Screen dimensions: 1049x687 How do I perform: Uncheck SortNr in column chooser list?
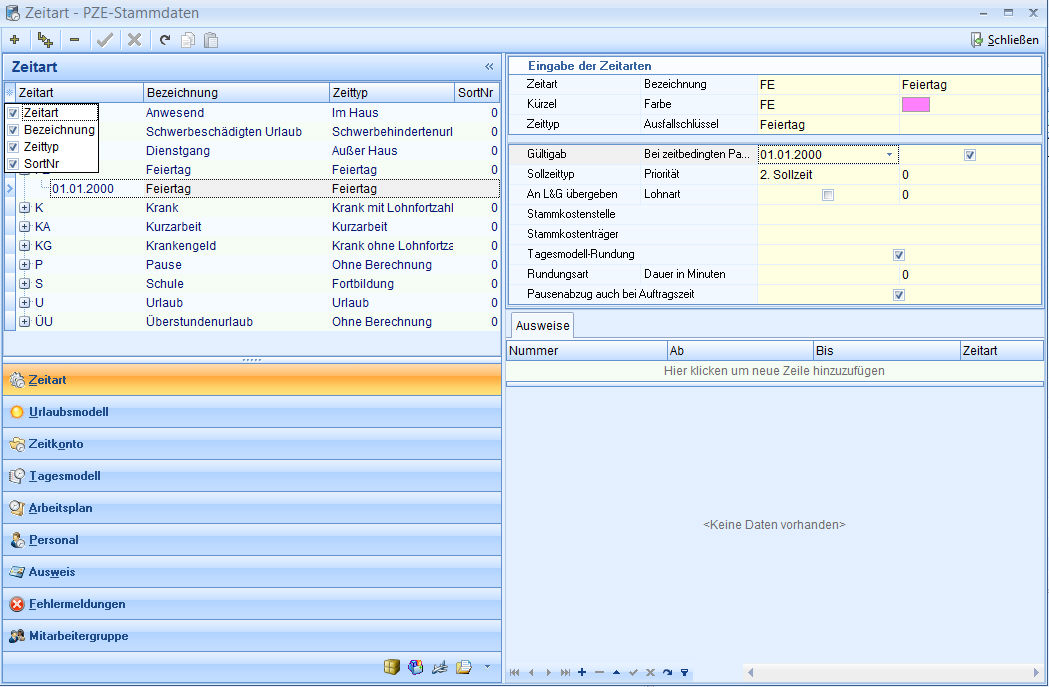(x=13, y=163)
